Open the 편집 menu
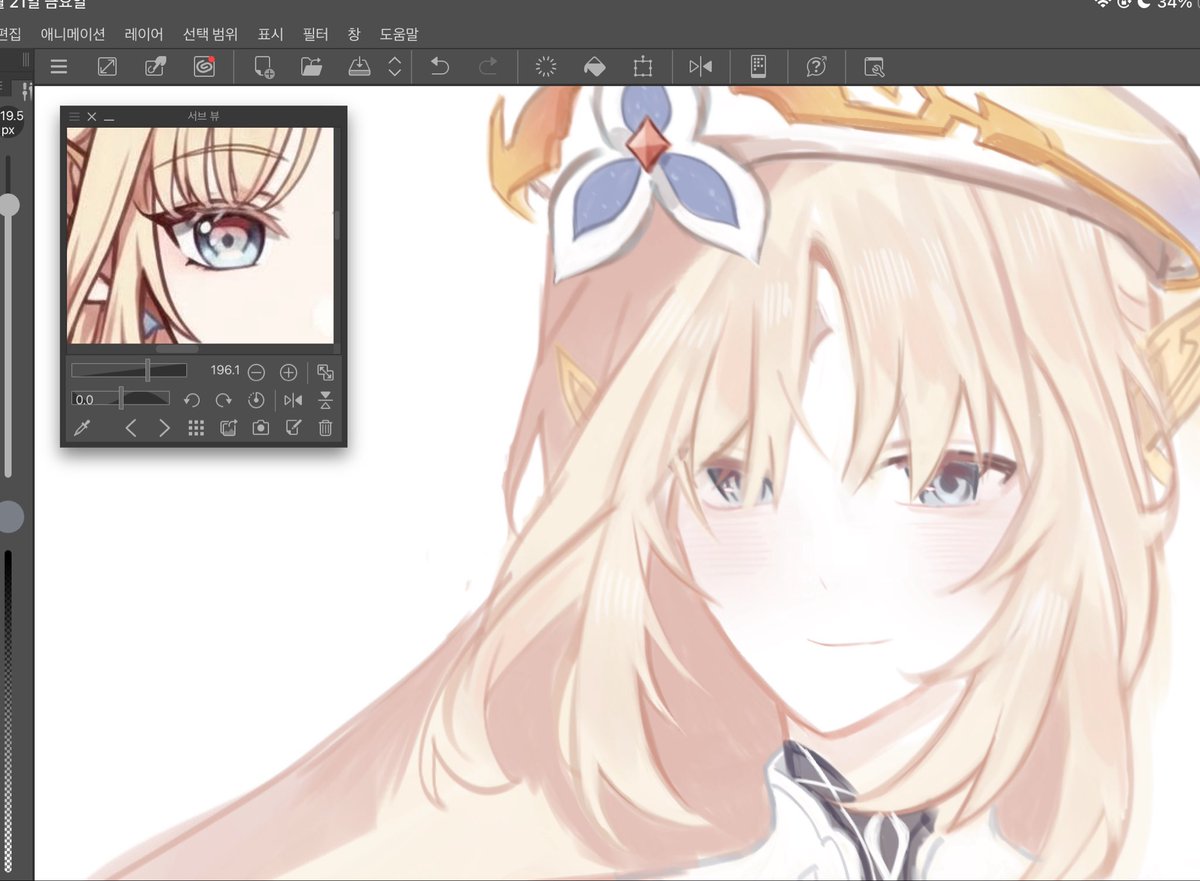The width and height of the screenshot is (1200, 881). [x=10, y=33]
